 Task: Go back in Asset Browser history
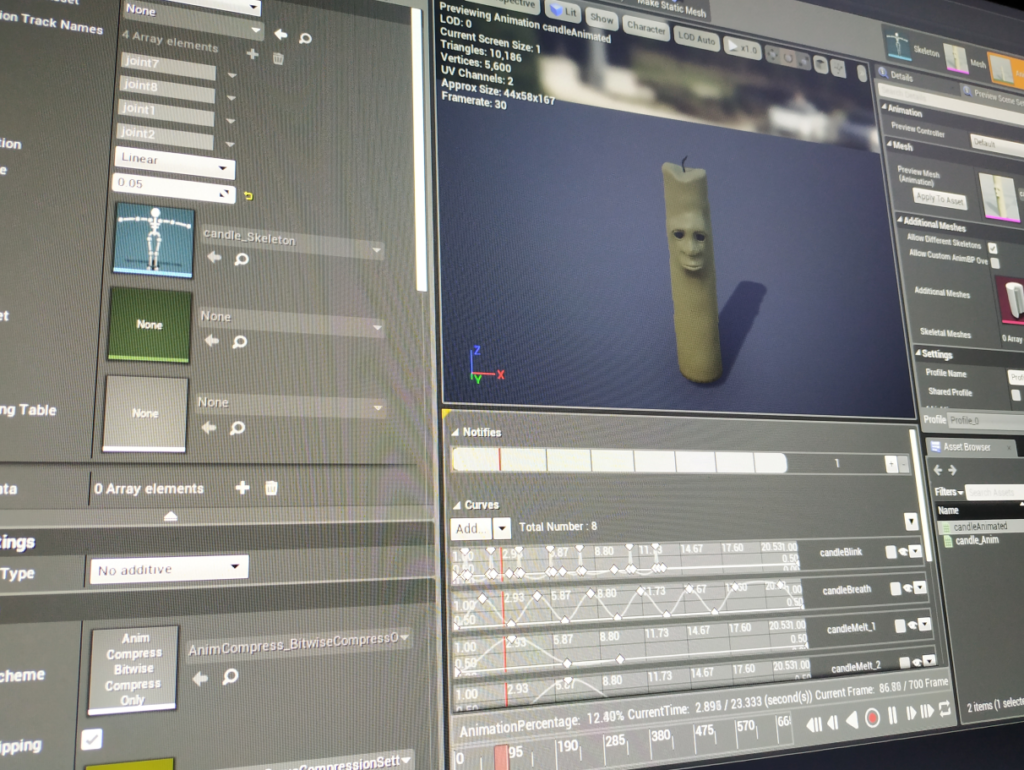pyautogui.click(x=938, y=470)
